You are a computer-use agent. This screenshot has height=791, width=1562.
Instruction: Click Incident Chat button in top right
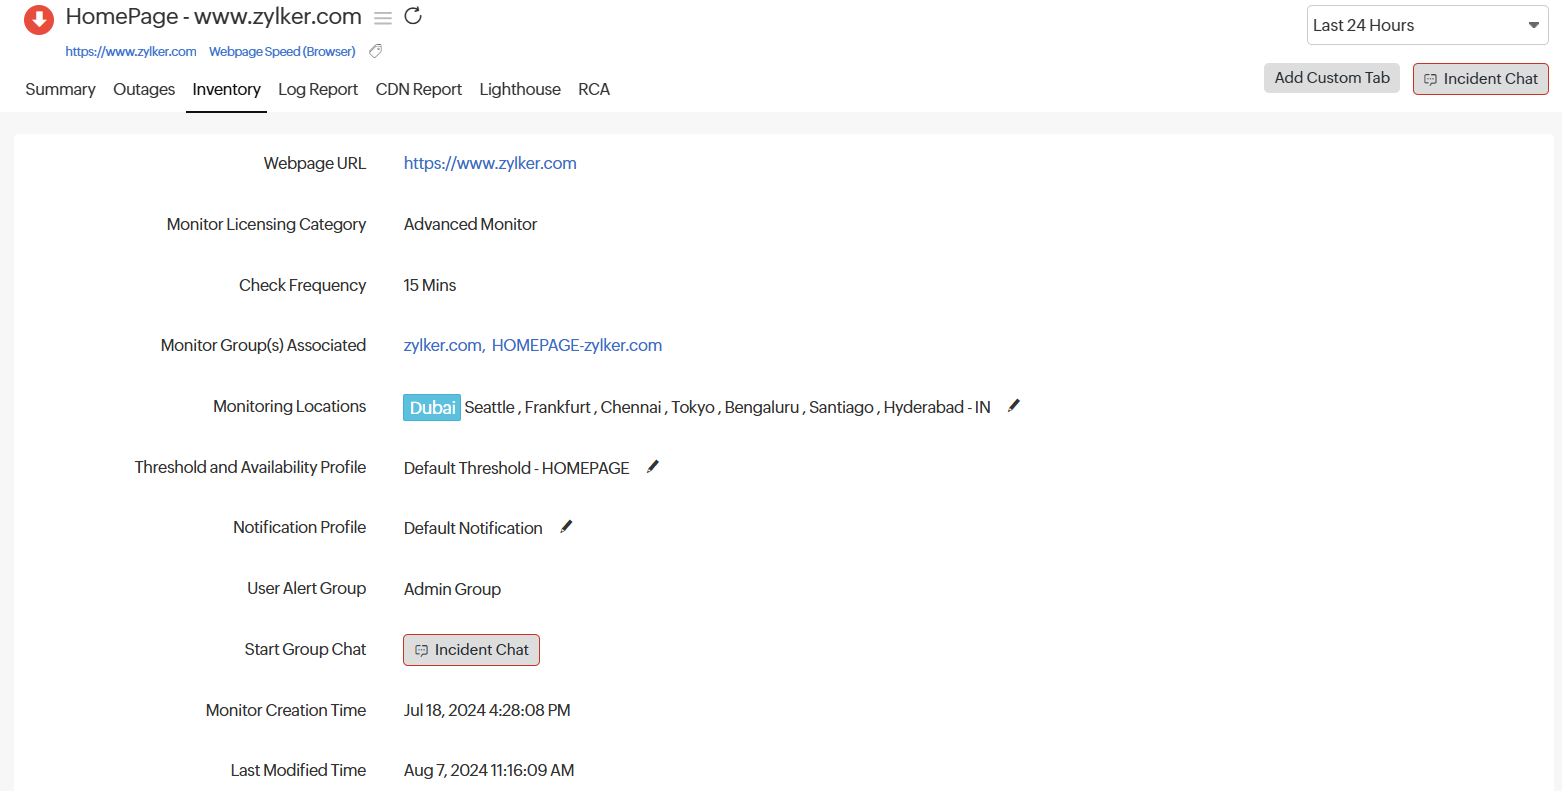(1480, 79)
